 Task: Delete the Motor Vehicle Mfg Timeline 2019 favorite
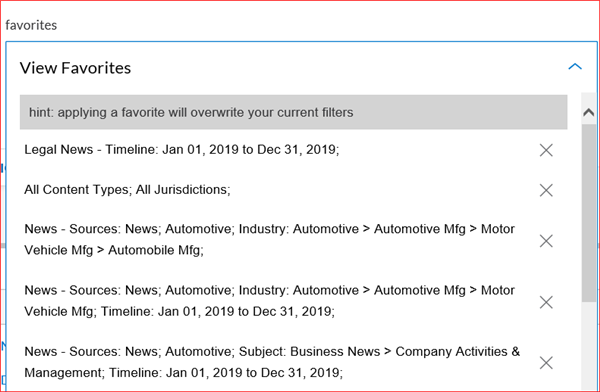[546, 302]
